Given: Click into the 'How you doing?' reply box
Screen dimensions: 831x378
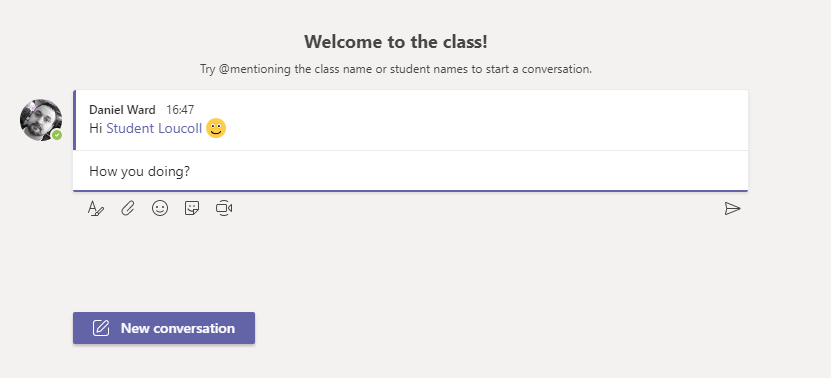Looking at the screenshot, I should 410,171.
